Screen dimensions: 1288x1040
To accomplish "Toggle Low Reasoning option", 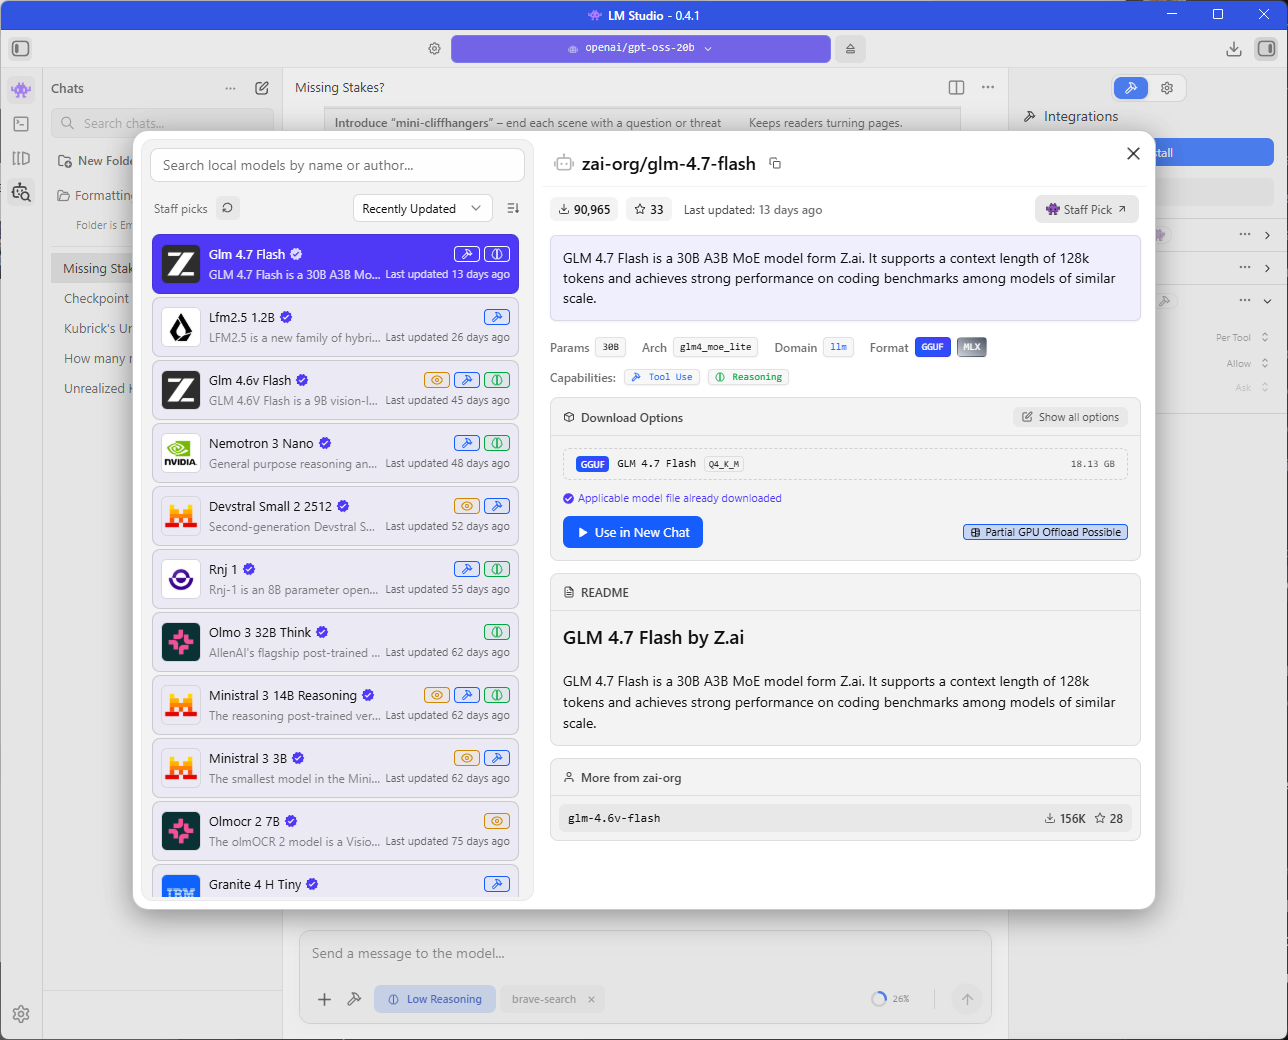I will coord(435,999).
